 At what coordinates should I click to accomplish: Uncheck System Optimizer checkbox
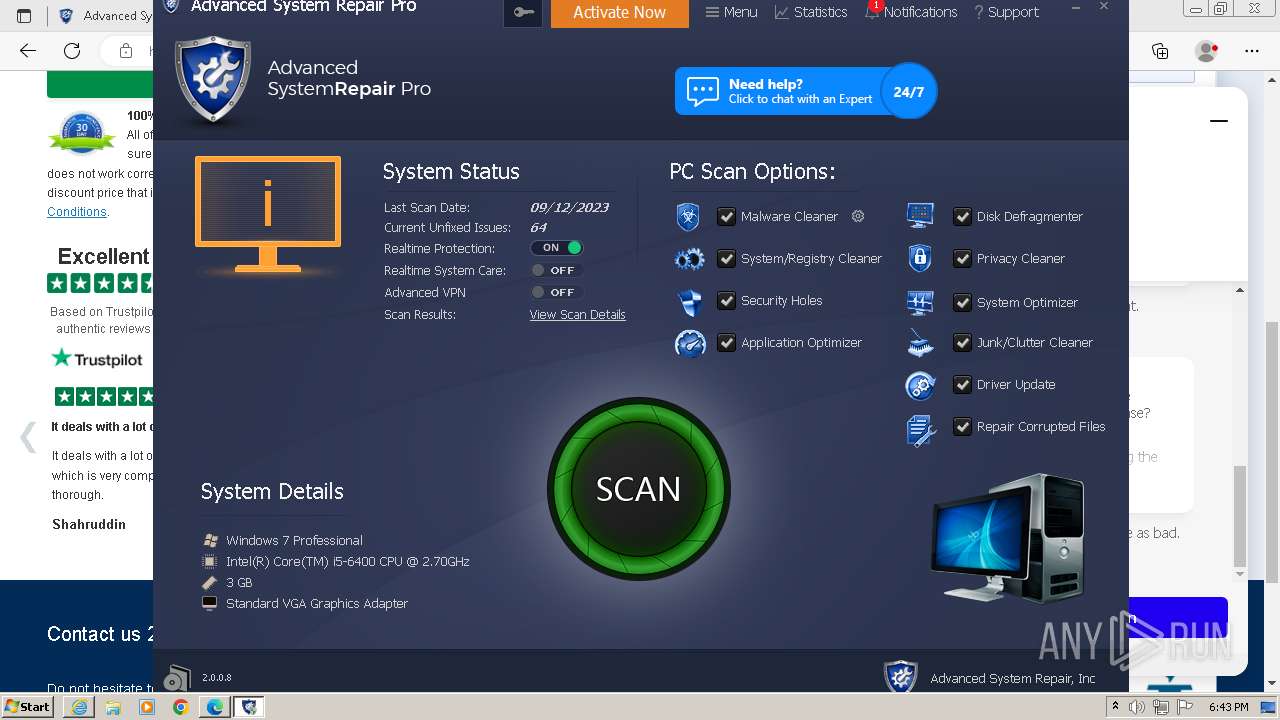tap(962, 301)
